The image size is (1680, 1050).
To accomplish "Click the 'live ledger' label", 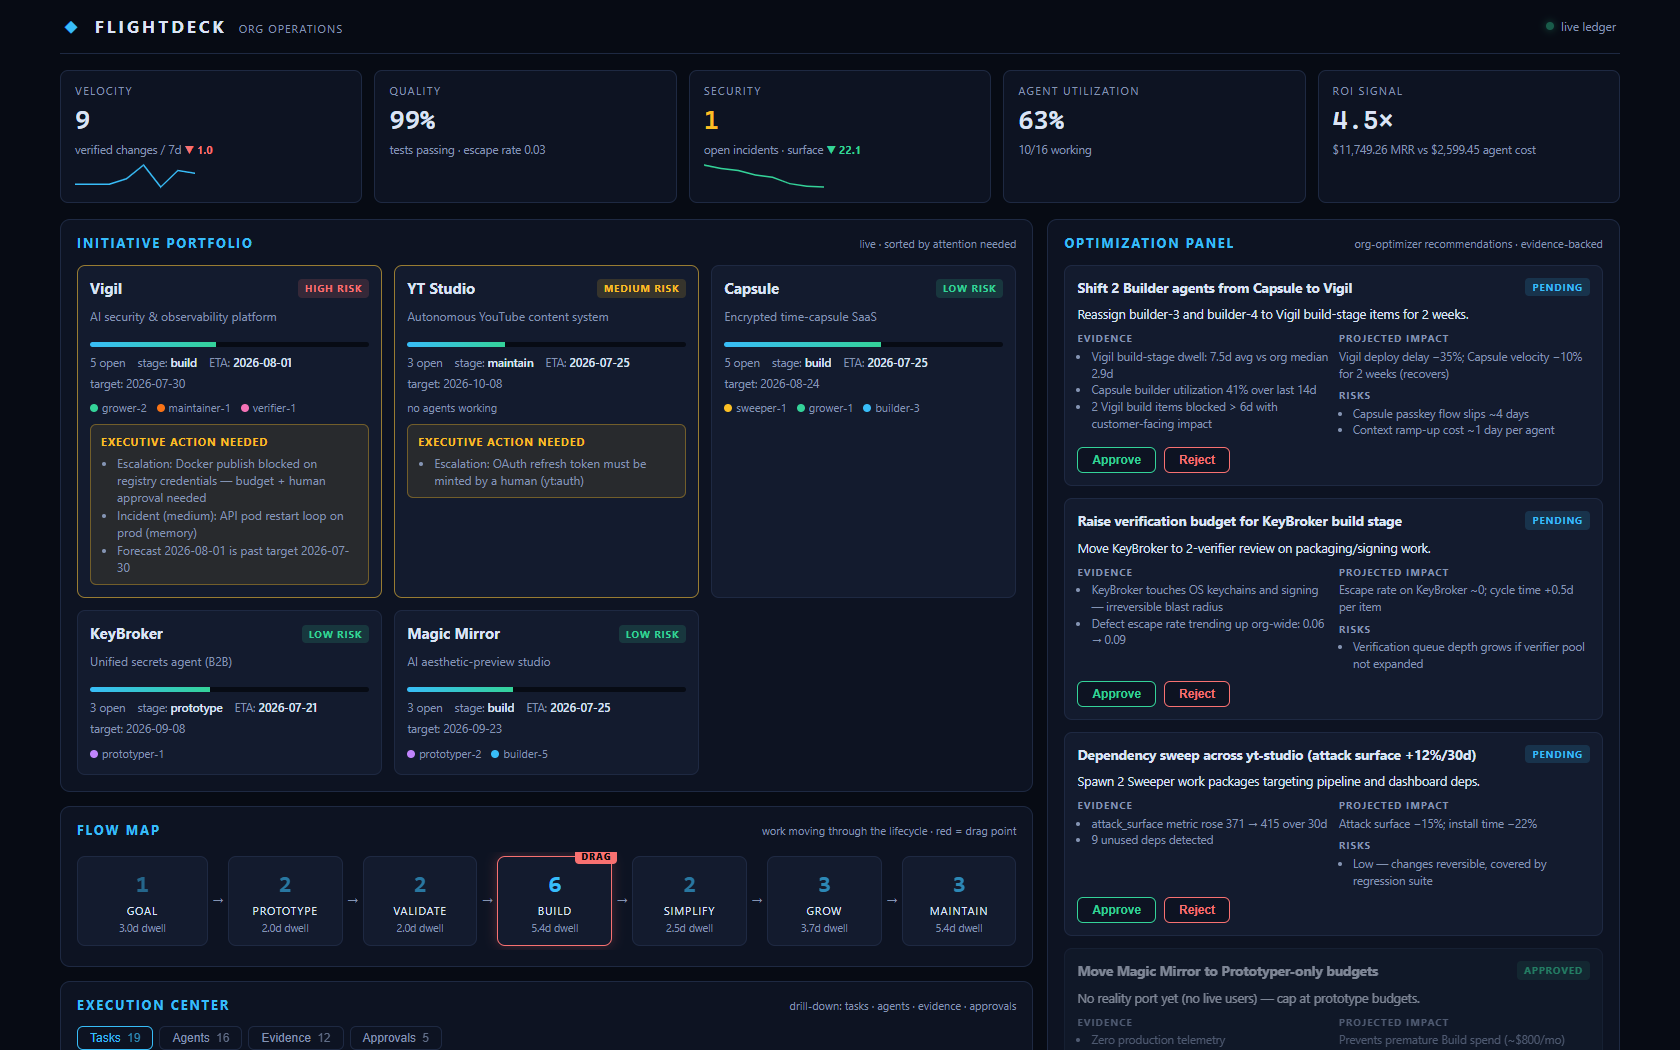I will coord(1588,27).
